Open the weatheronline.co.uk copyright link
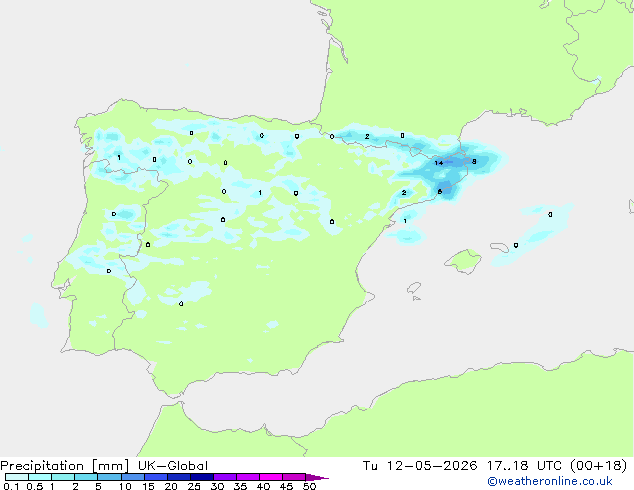This screenshot has height=490, width=634. coord(549,481)
